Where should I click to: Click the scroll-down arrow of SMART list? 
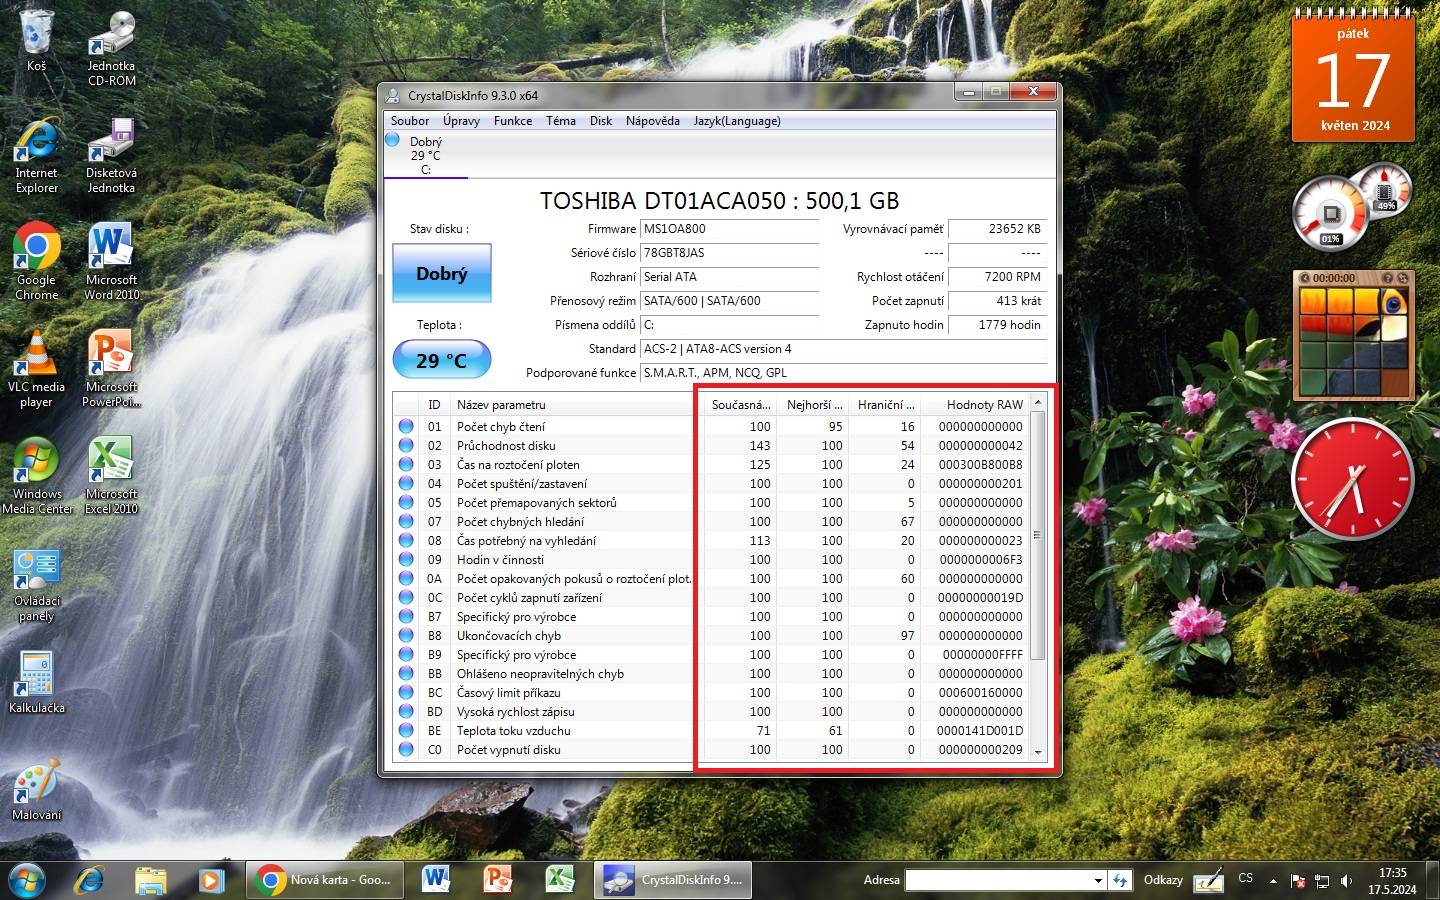[1038, 753]
